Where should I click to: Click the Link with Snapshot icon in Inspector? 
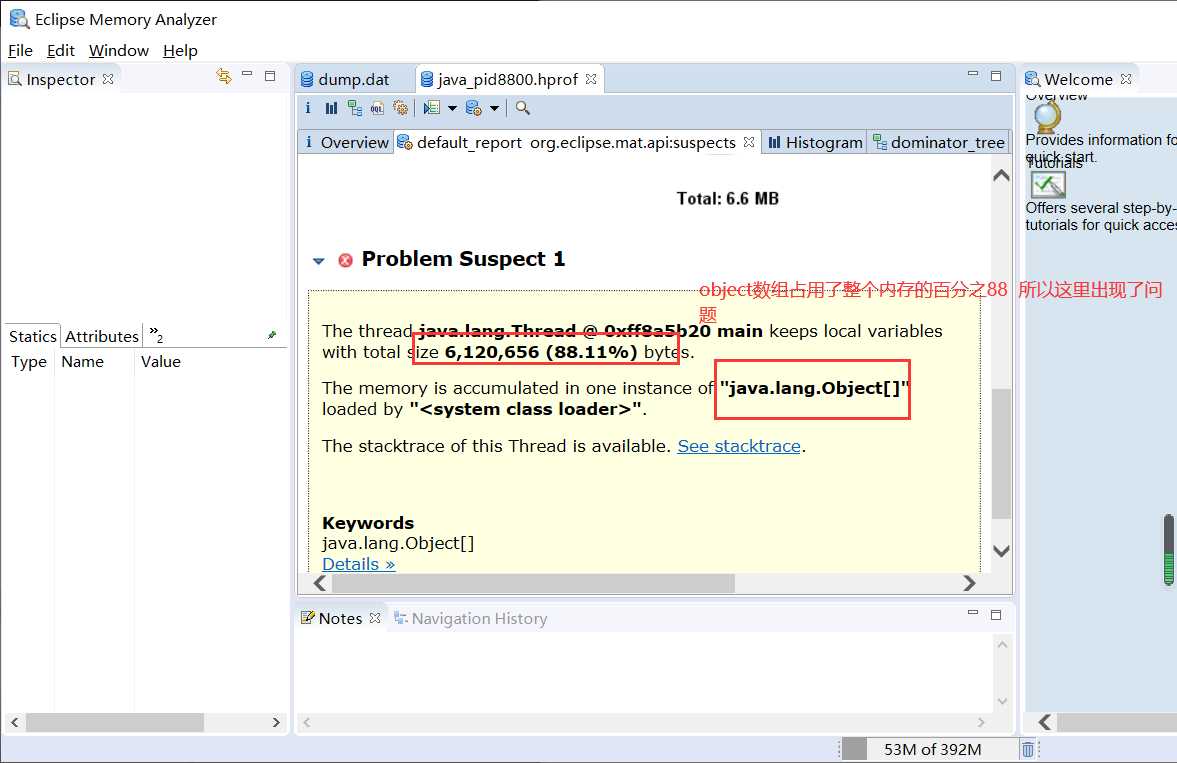coord(223,76)
